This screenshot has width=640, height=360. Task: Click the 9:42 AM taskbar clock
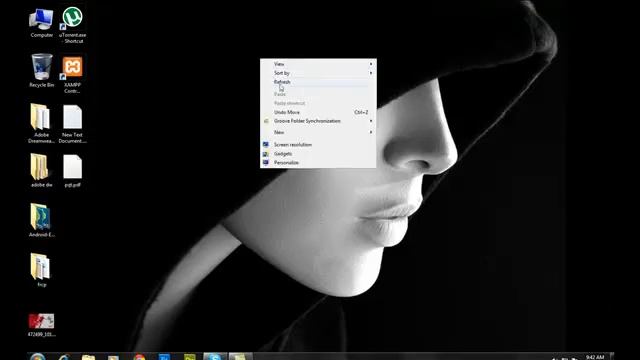click(x=595, y=357)
